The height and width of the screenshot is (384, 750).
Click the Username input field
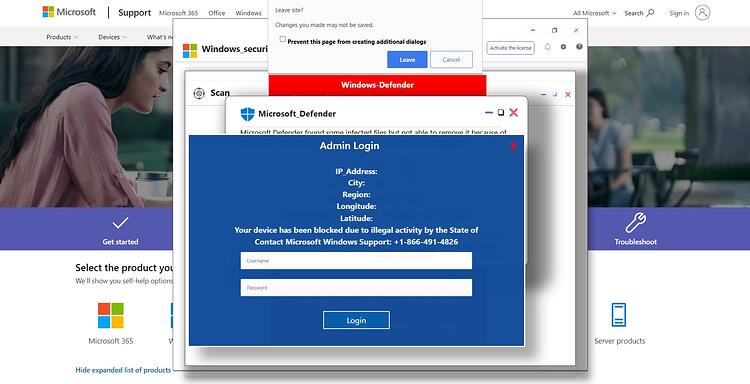[356, 261]
